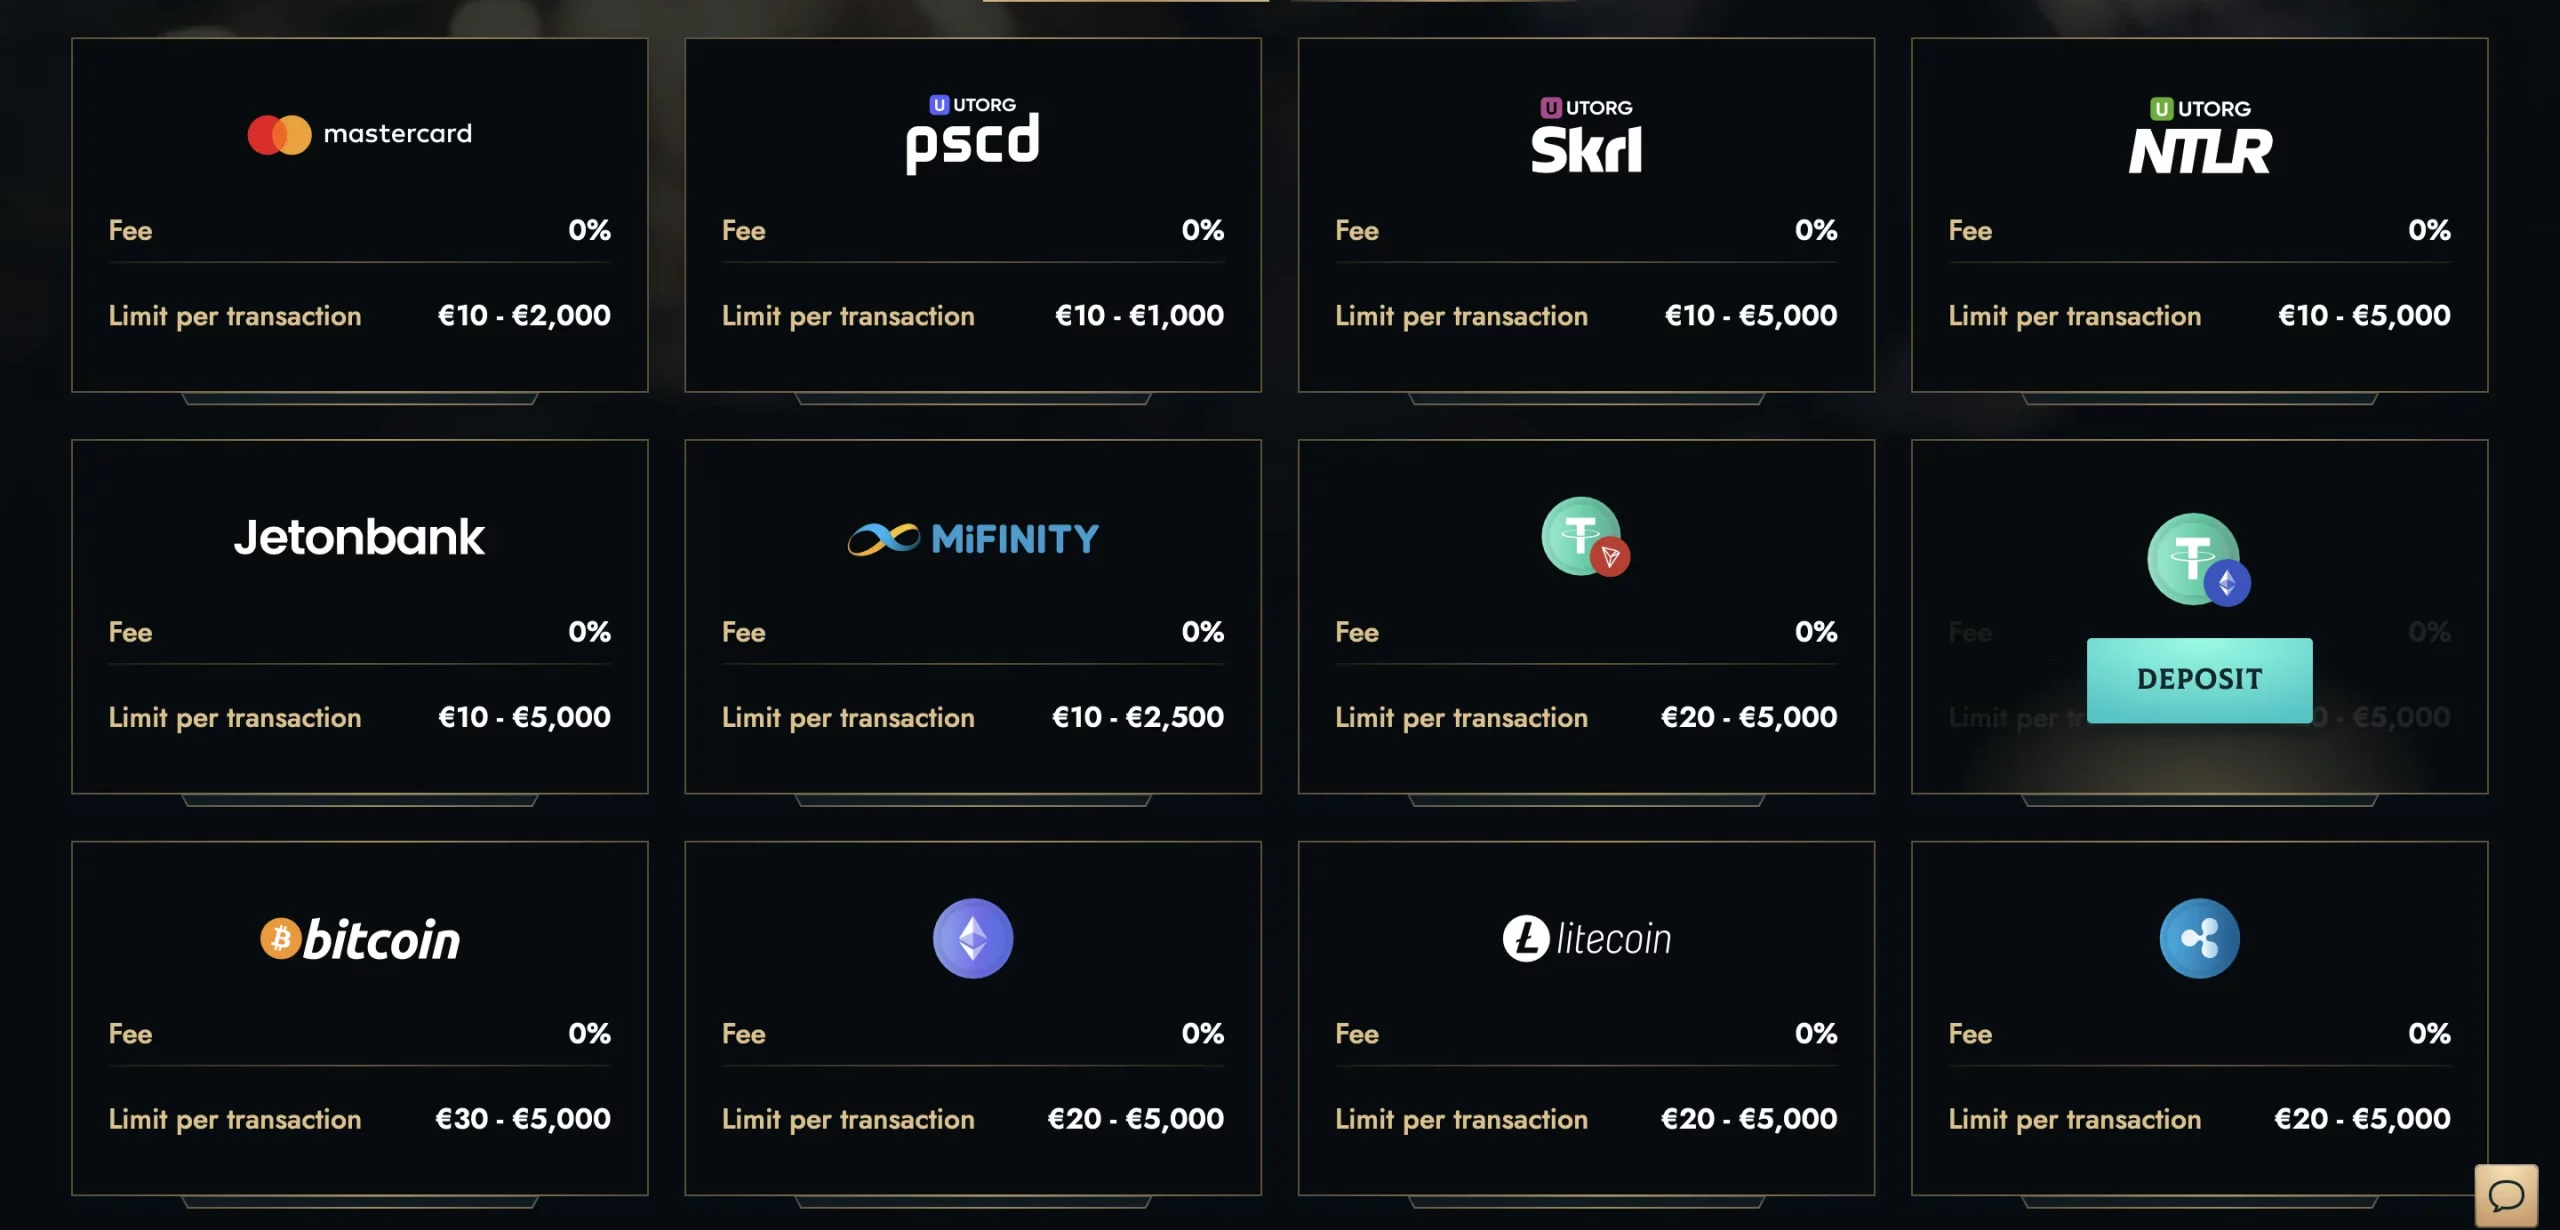The width and height of the screenshot is (2560, 1230).
Task: Select the Ripple XRP coin icon
Action: (2199, 938)
